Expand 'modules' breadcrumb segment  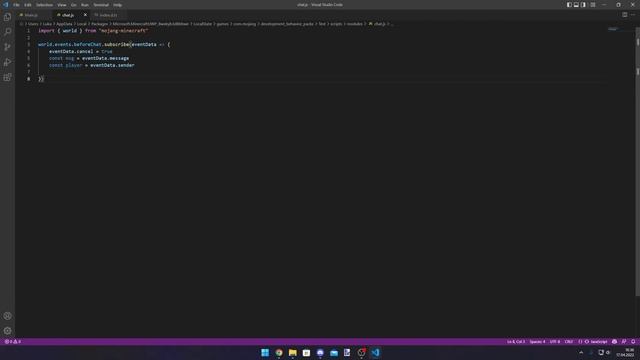354,24
